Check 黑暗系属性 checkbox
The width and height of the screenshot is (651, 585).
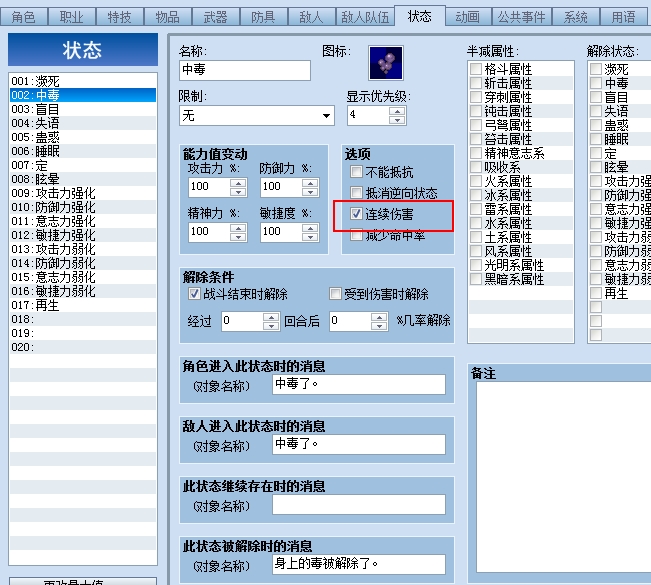(x=476, y=279)
